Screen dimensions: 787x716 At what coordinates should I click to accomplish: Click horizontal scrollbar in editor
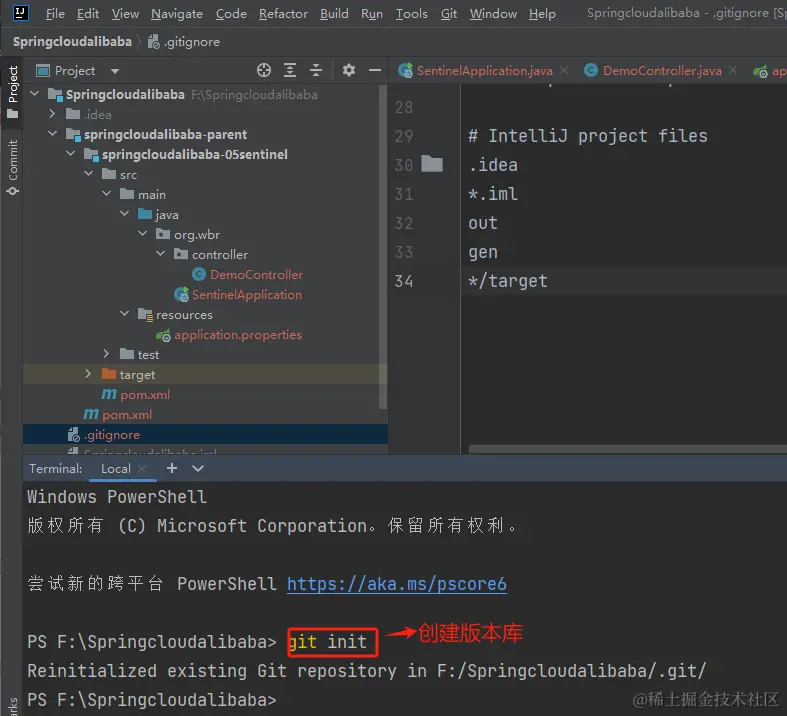[x=627, y=449]
